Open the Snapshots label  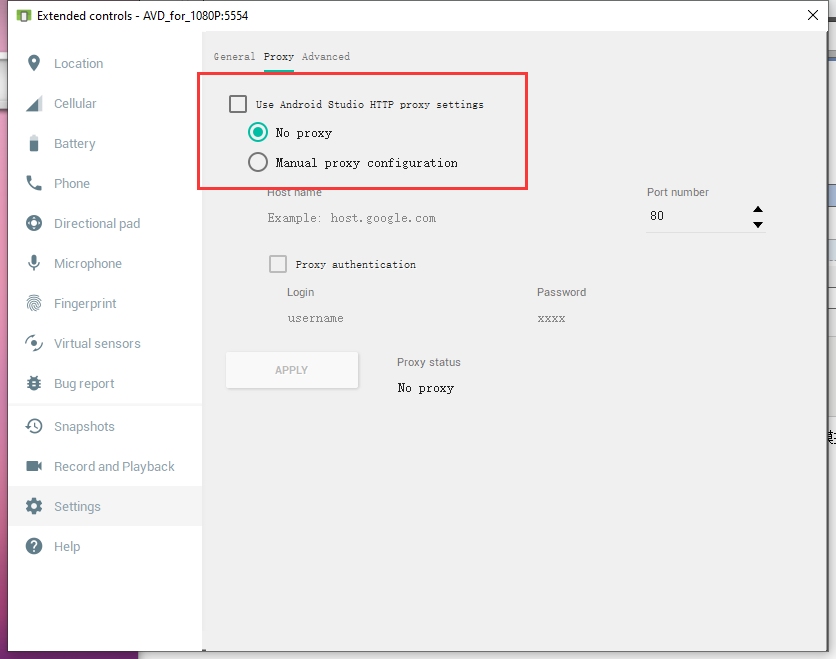[x=84, y=427]
